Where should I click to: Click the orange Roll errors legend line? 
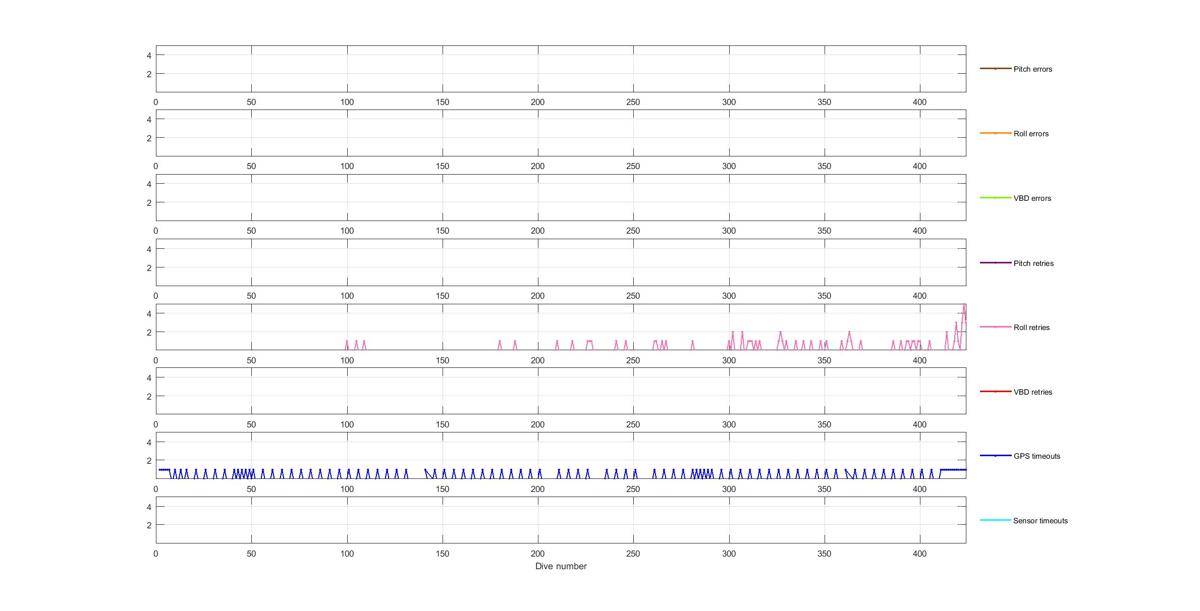pyautogui.click(x=995, y=133)
